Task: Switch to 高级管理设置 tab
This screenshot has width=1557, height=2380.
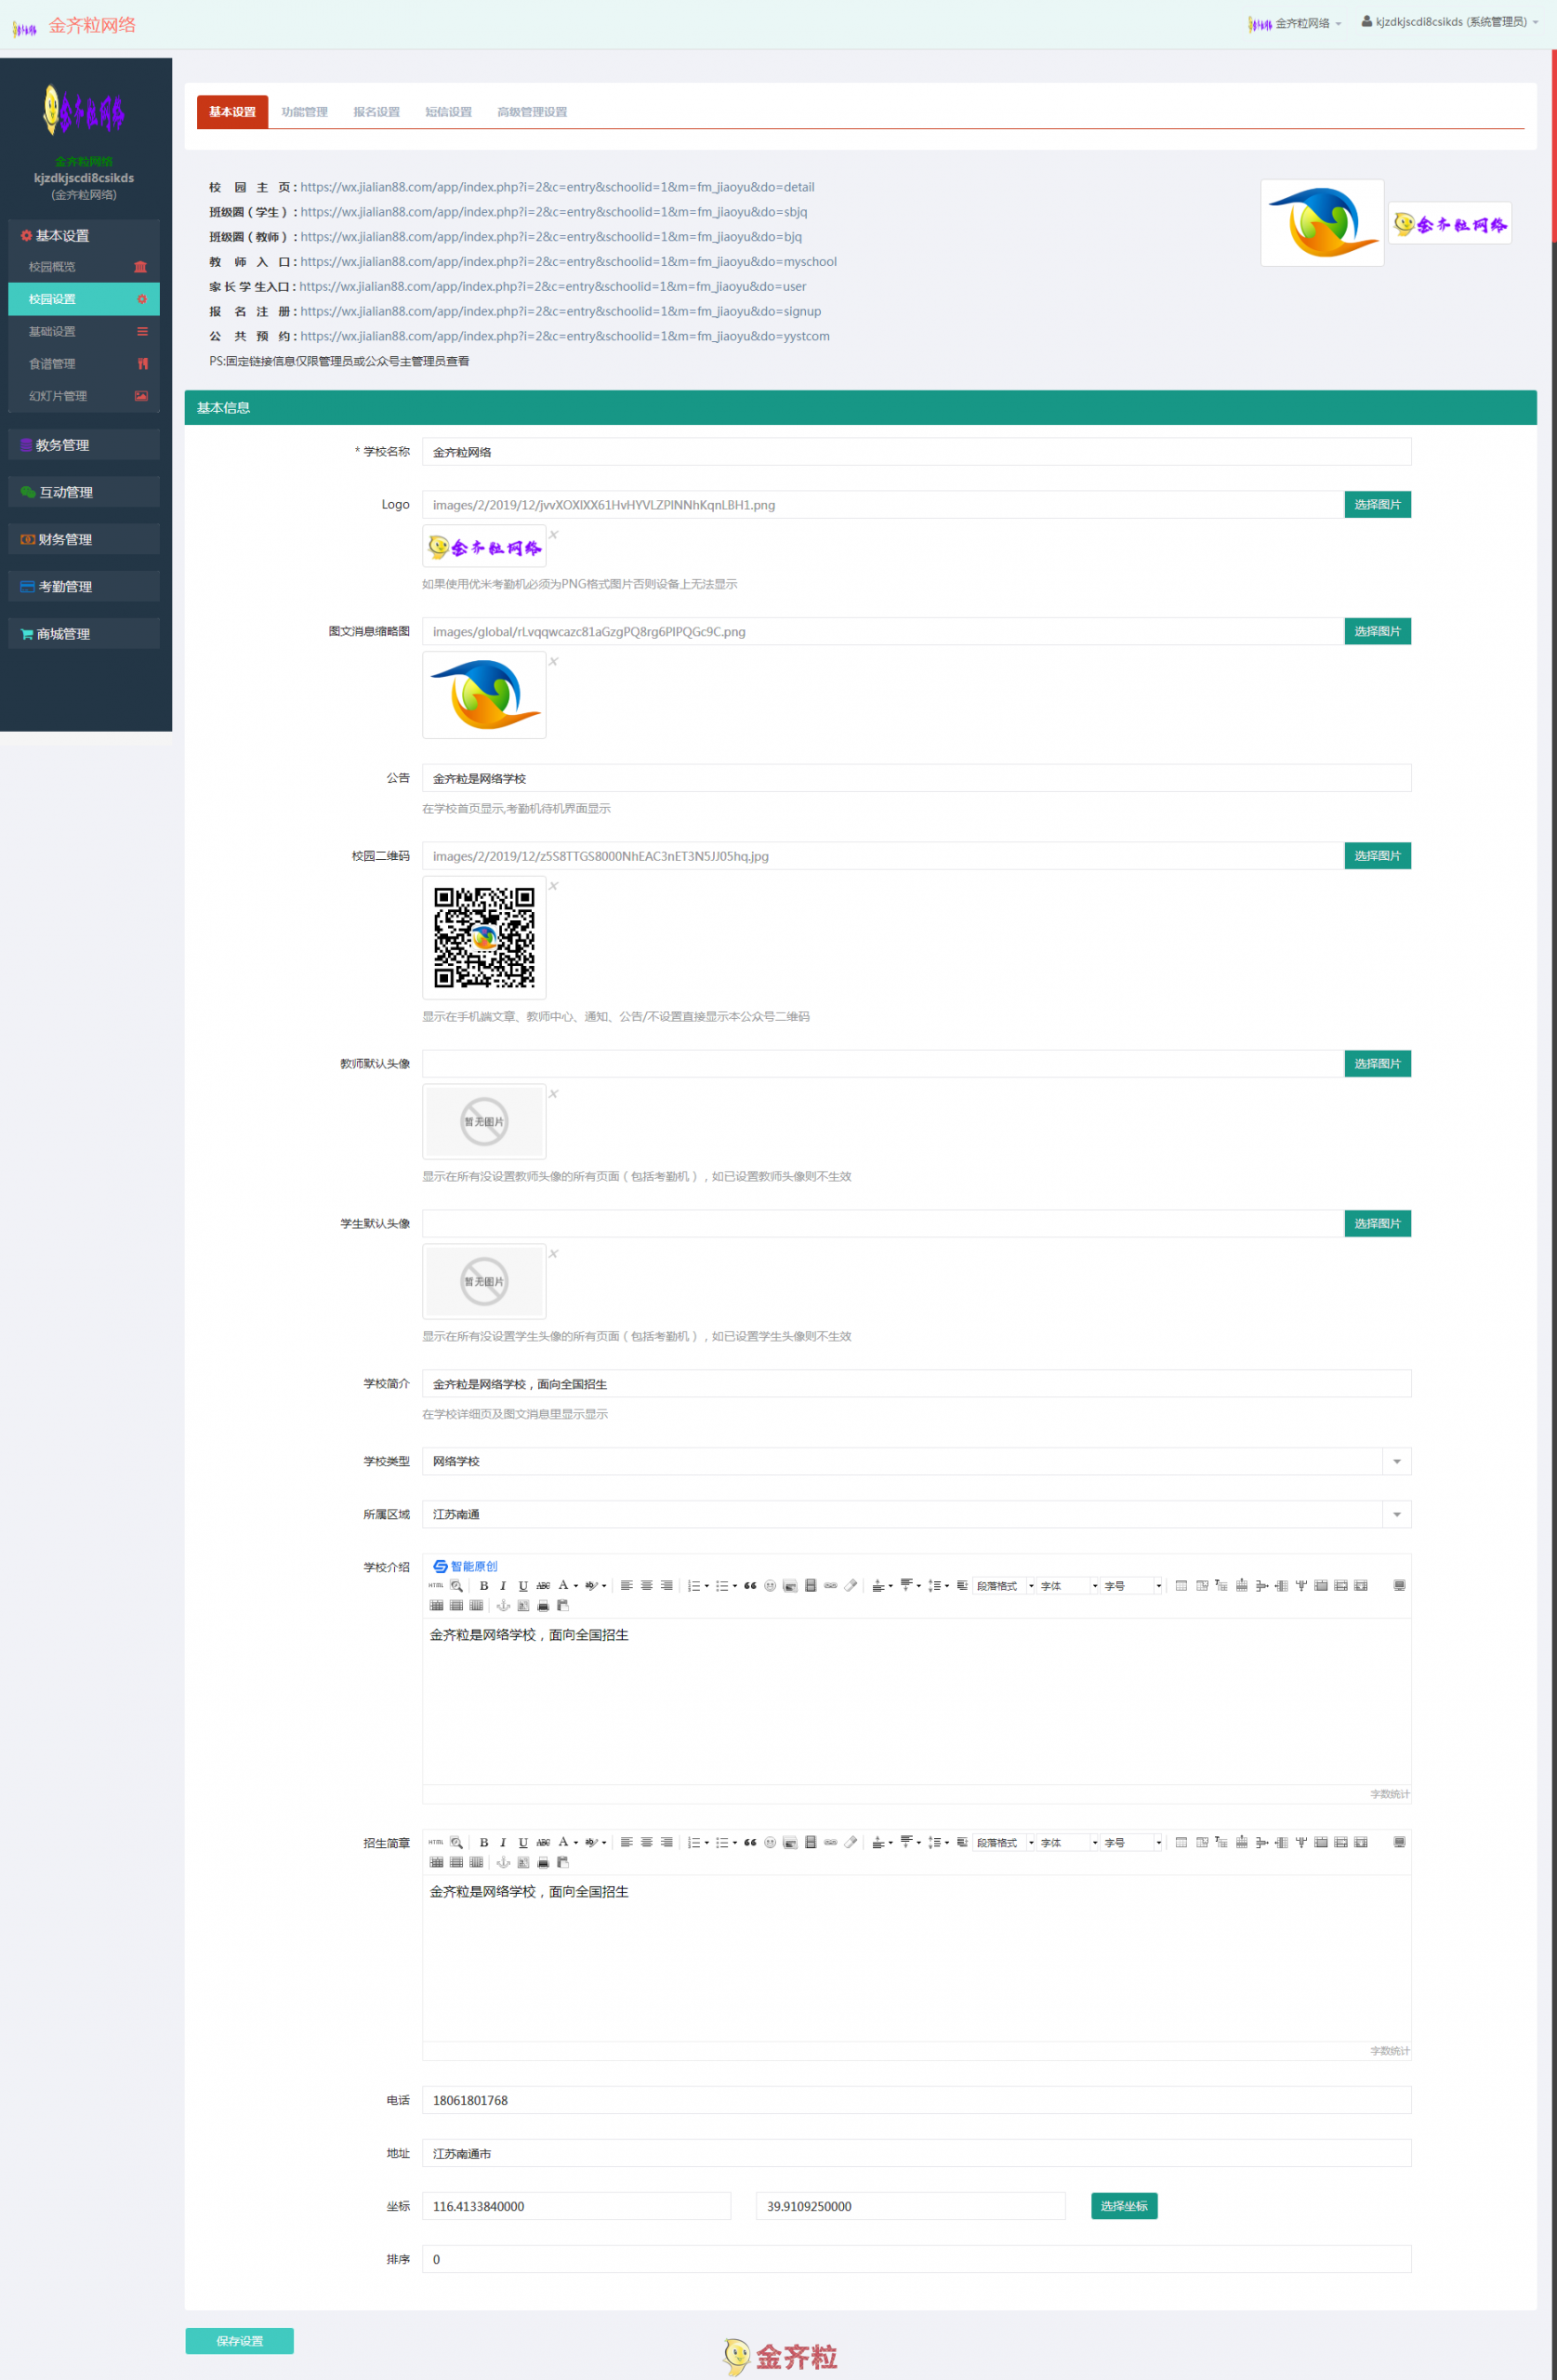Action: (532, 112)
